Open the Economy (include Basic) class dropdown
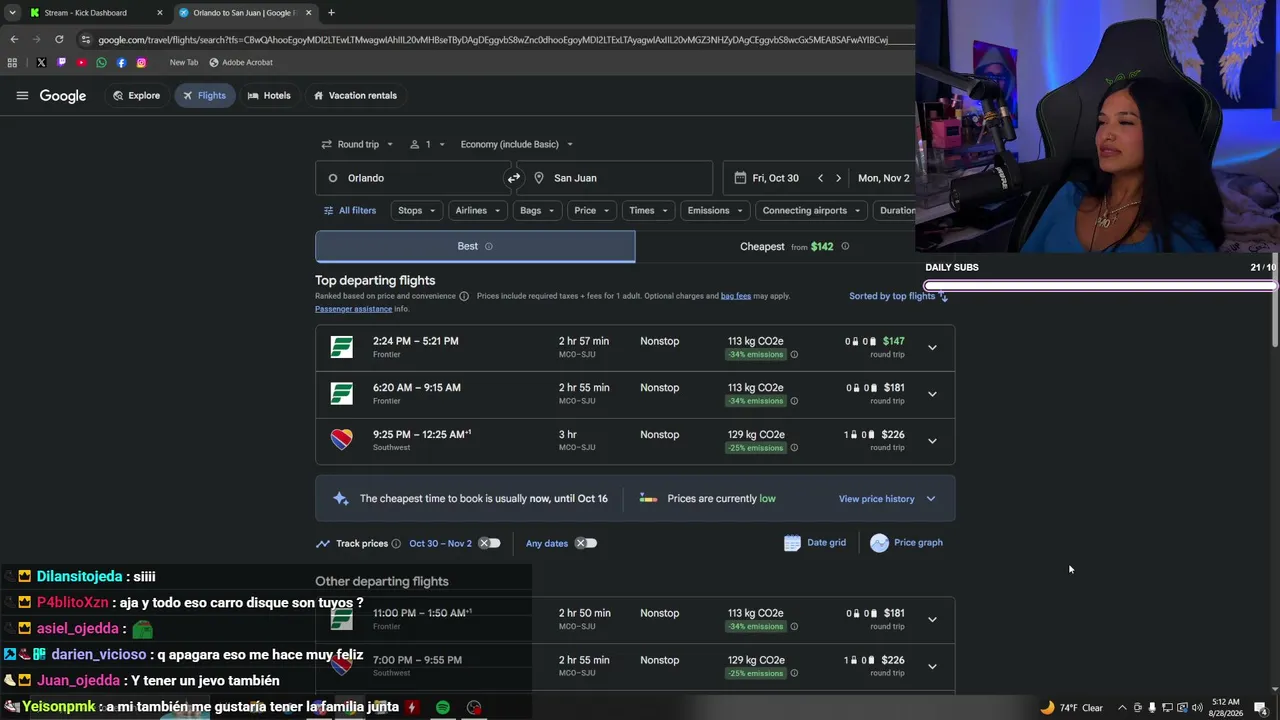The width and height of the screenshot is (1280, 720). (517, 144)
